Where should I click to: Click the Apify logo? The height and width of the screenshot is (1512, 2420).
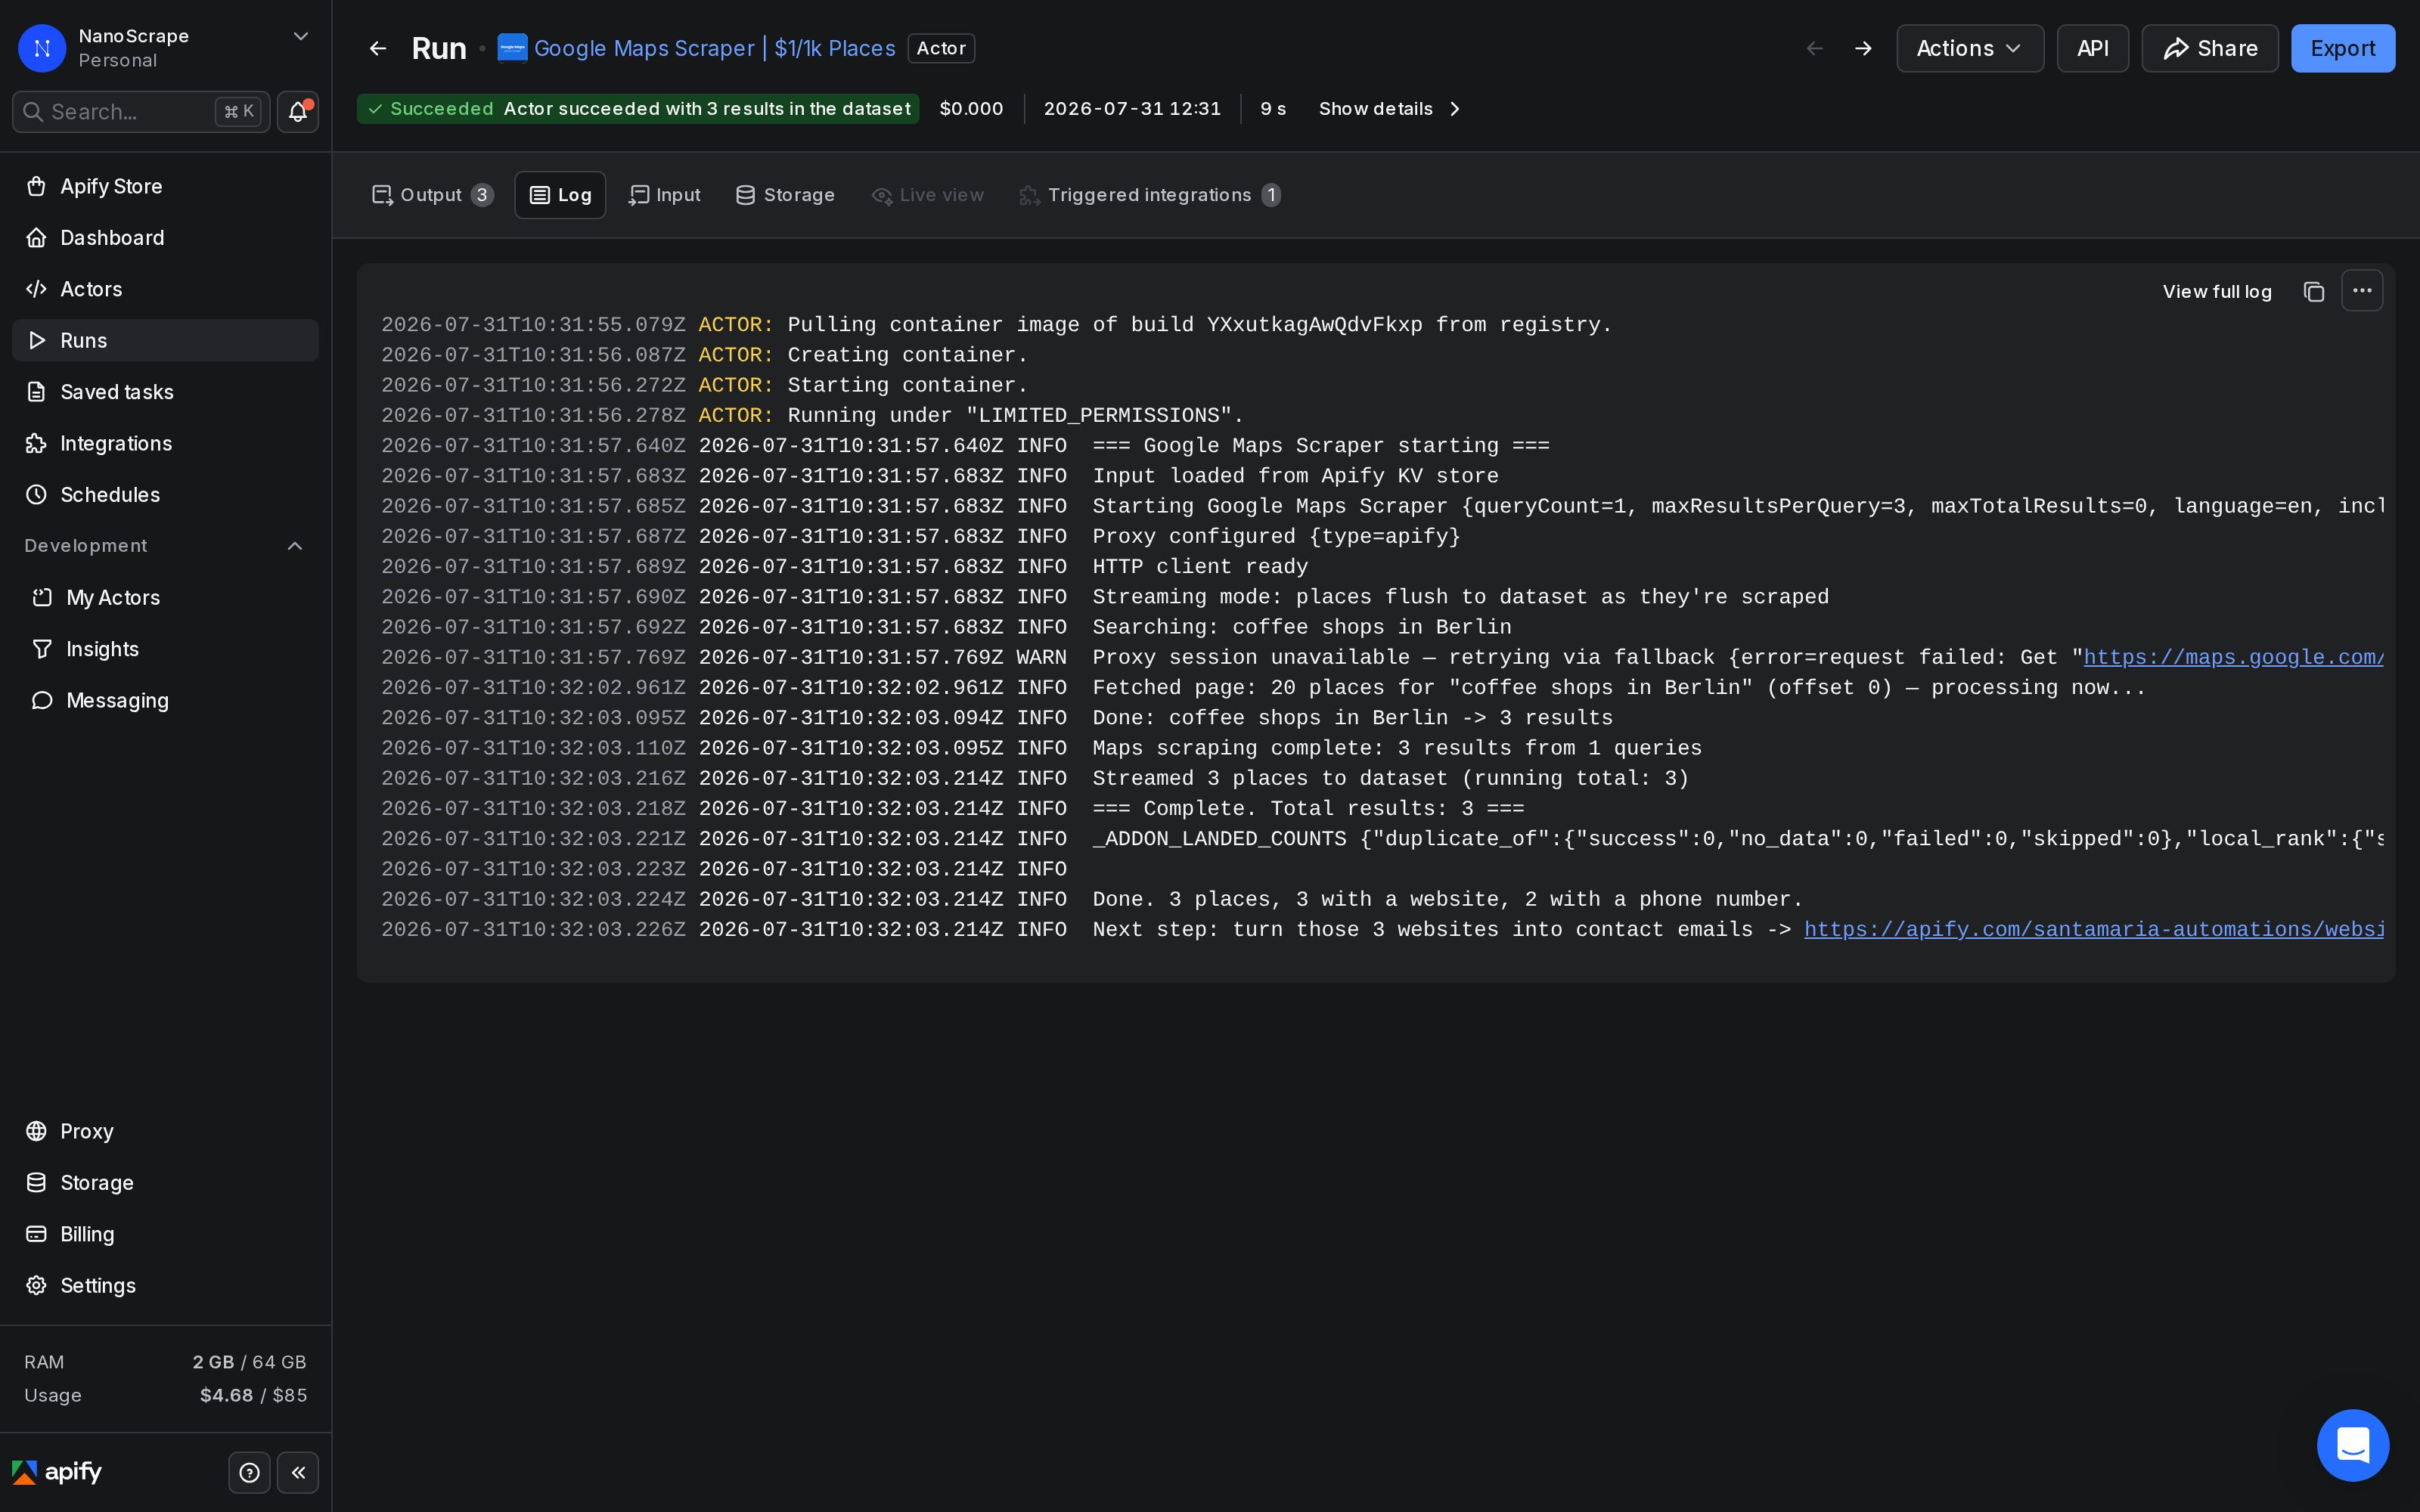57,1472
